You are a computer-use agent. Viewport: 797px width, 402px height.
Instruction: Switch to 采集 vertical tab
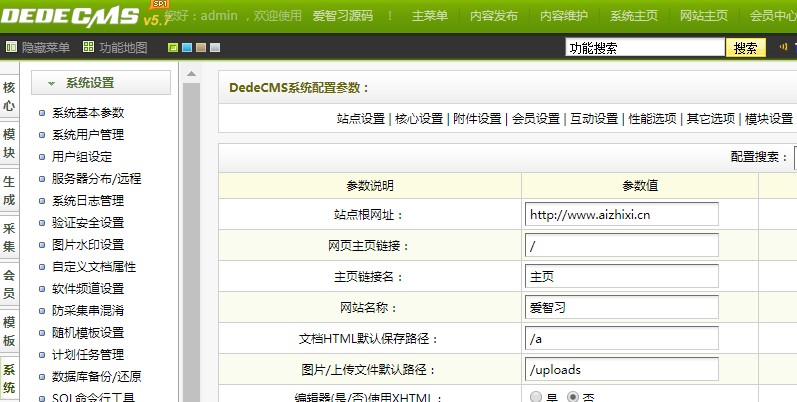pyautogui.click(x=9, y=237)
